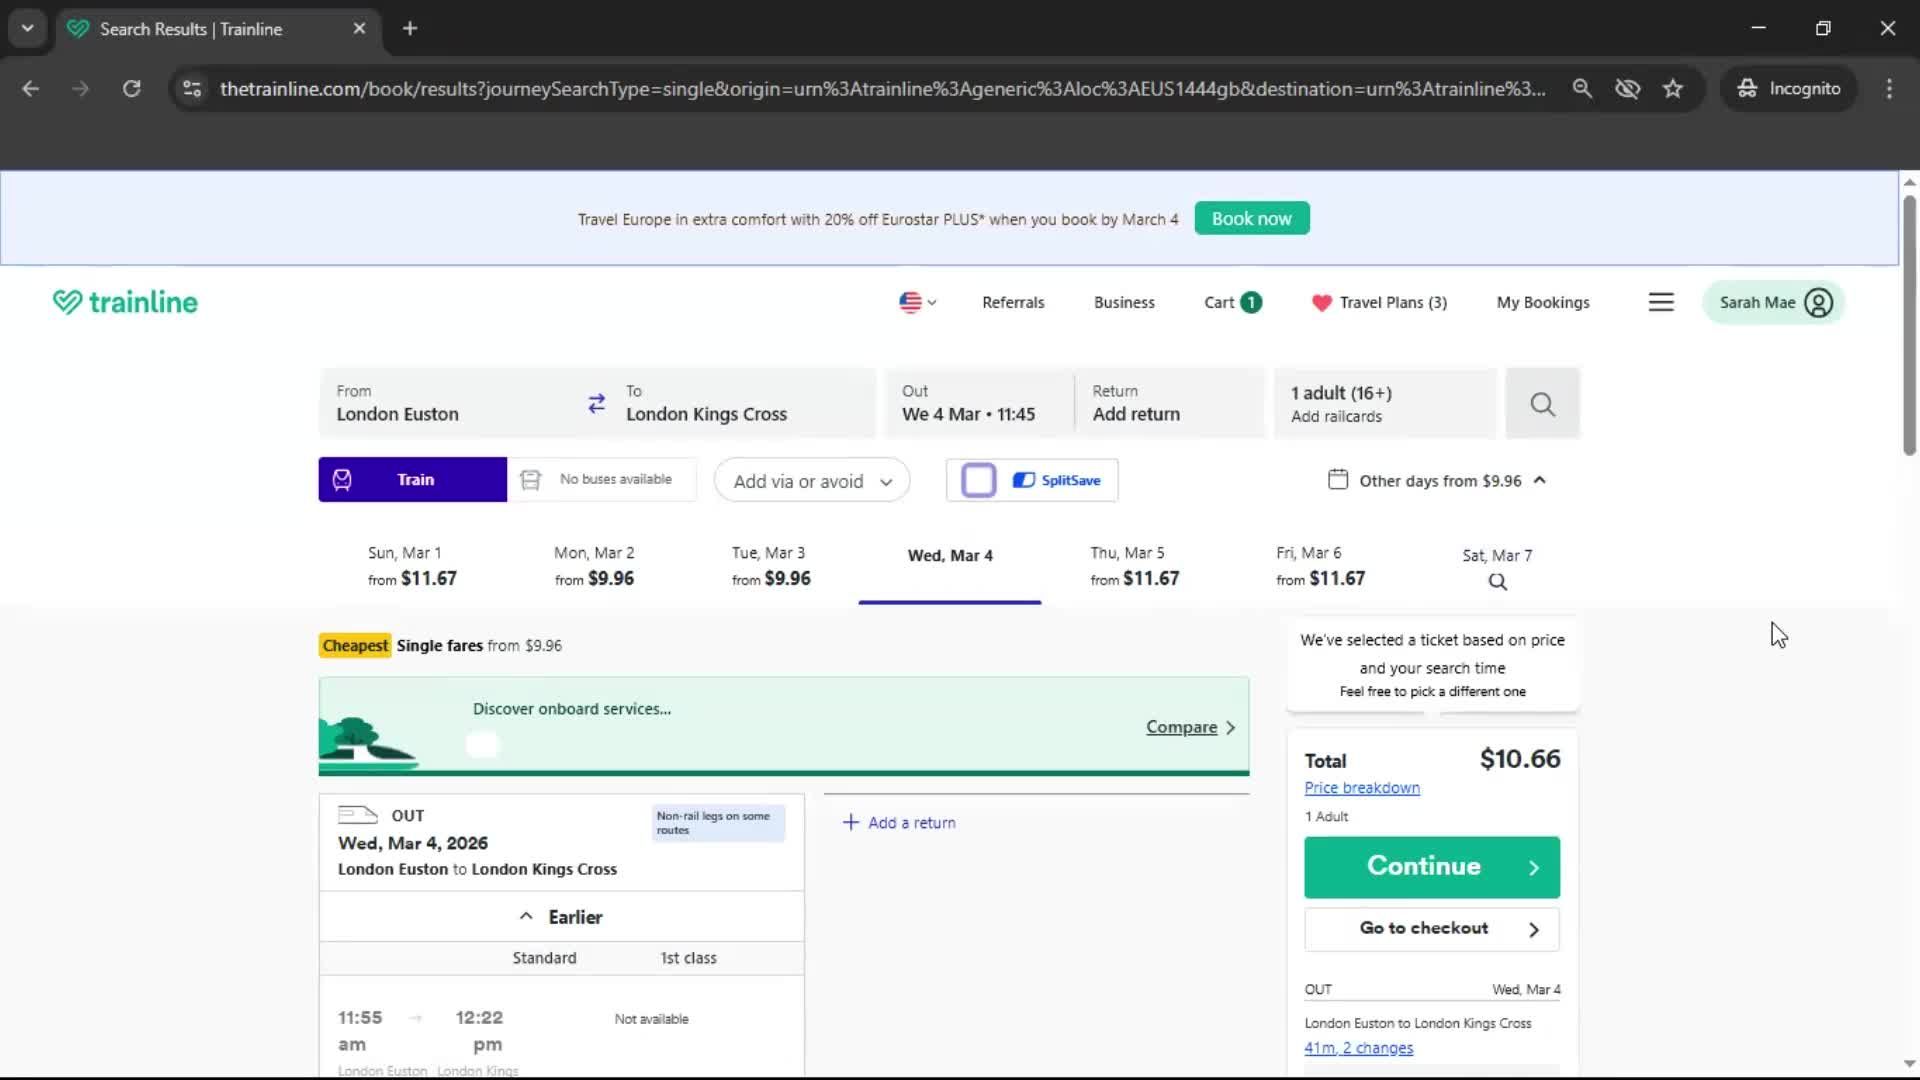Collapse the Earlier journeys section
The image size is (1920, 1080).
561,916
